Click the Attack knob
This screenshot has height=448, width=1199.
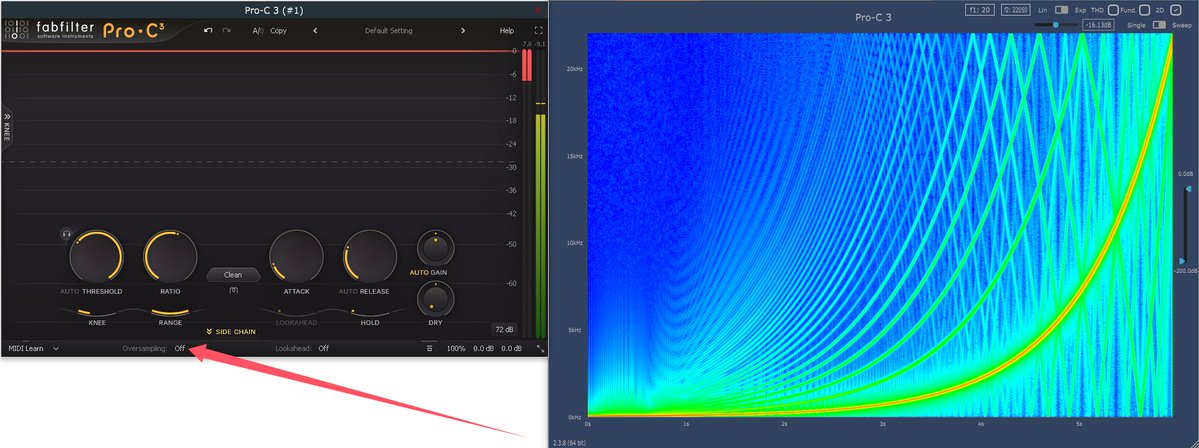coord(297,257)
